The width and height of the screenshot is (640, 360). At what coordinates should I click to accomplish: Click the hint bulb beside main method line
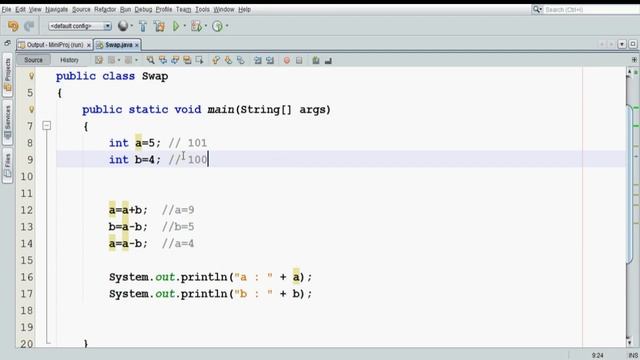[x=31, y=109]
